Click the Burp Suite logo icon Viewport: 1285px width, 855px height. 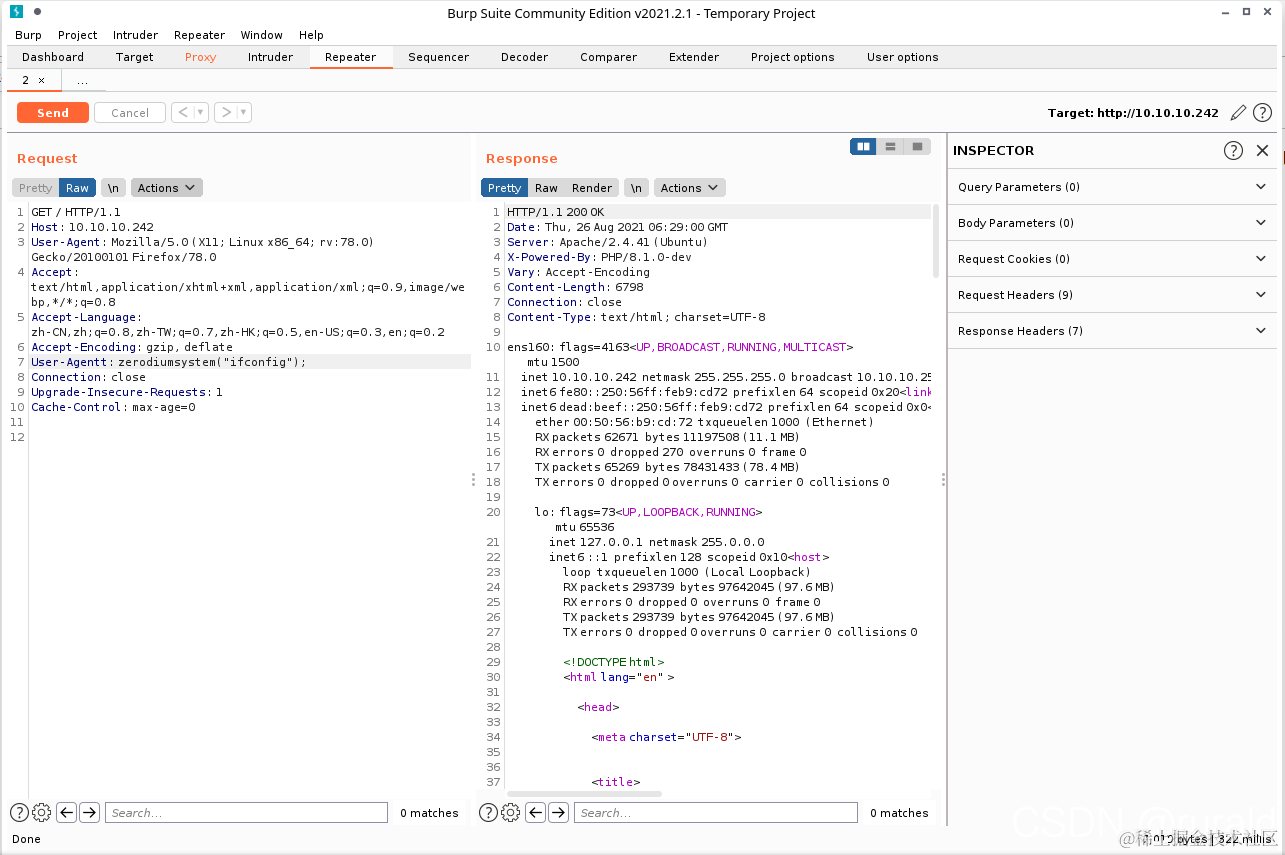coord(16,12)
